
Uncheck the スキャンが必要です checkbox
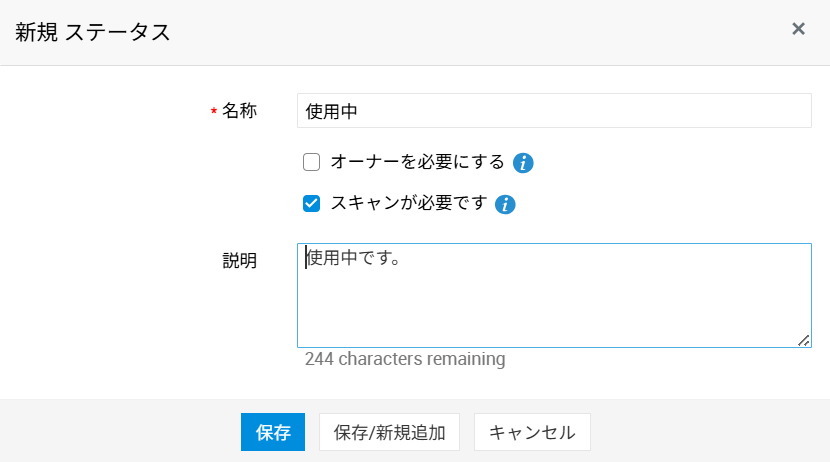311,204
